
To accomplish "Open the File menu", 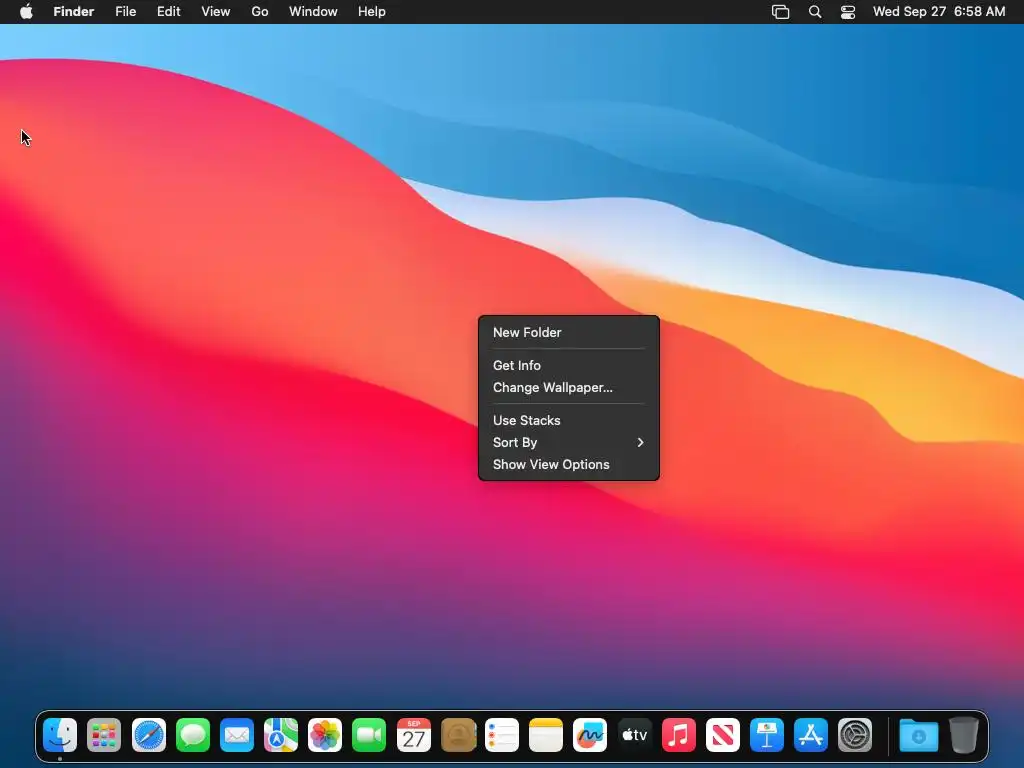I will pyautogui.click(x=125, y=12).
